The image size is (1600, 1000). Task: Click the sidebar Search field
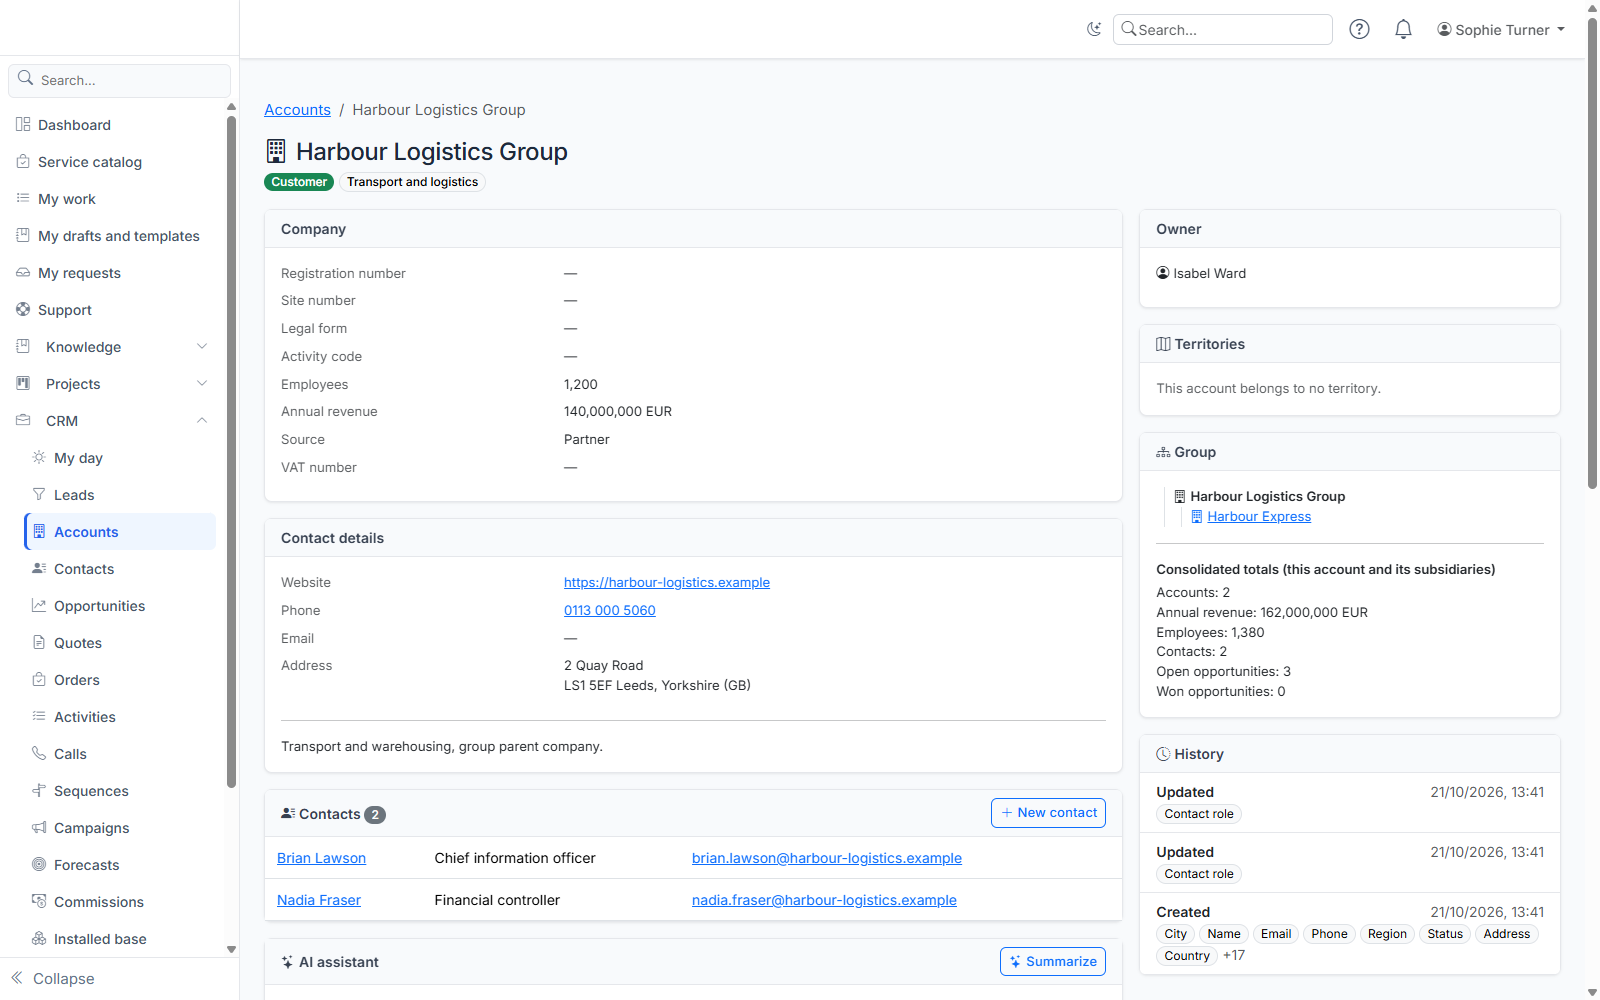[120, 80]
